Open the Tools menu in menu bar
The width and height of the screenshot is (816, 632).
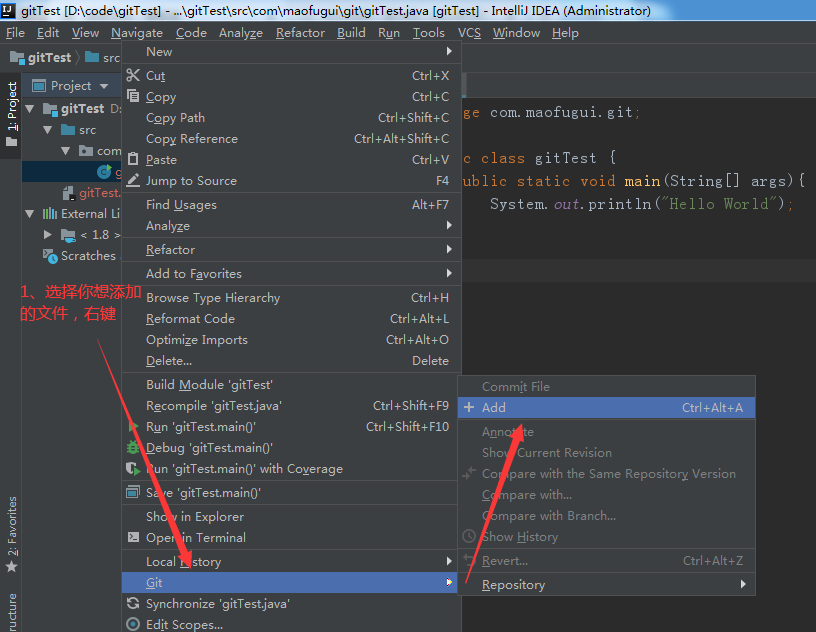pos(428,33)
